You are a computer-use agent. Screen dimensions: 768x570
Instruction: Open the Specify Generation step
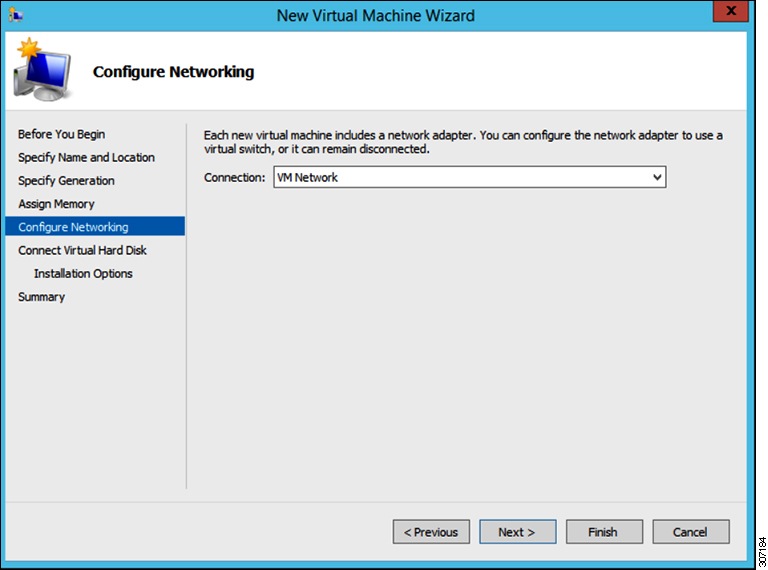(x=66, y=180)
